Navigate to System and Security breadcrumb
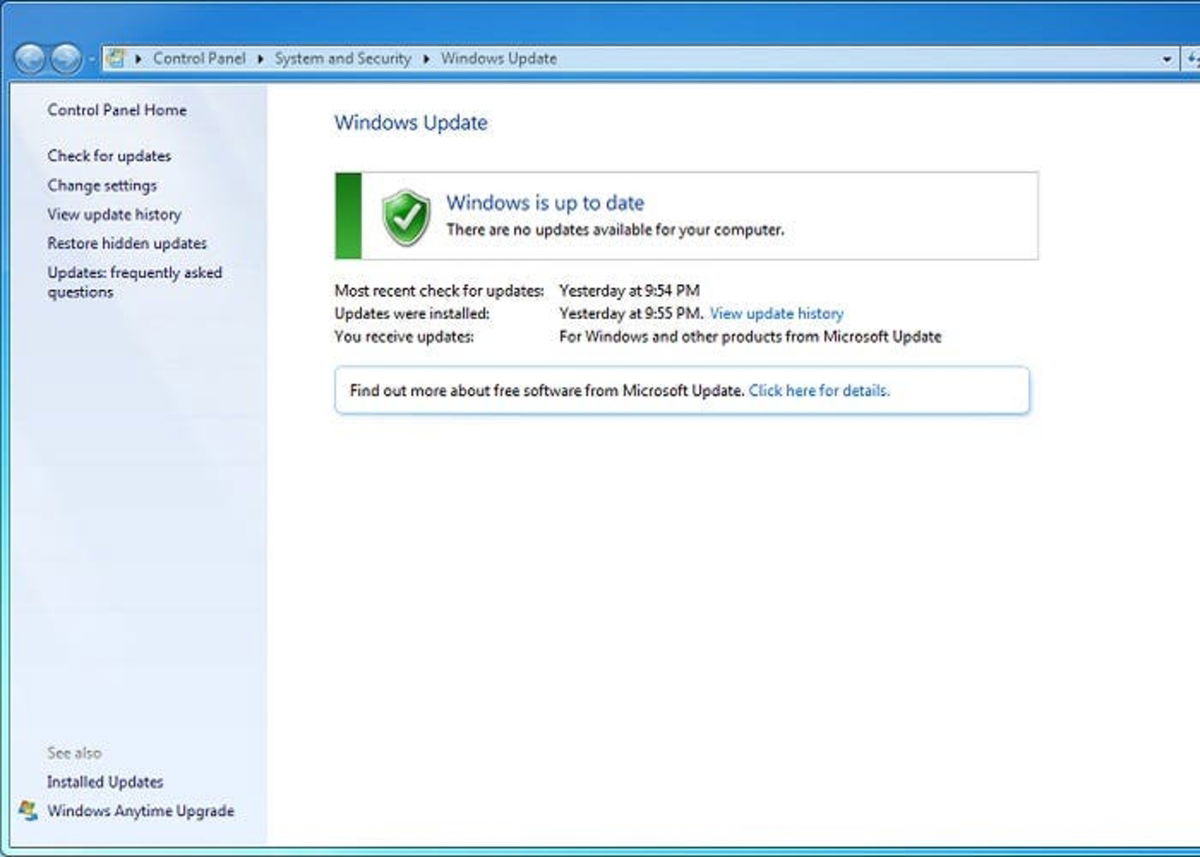Screen dimensions: 1200x857 344,58
